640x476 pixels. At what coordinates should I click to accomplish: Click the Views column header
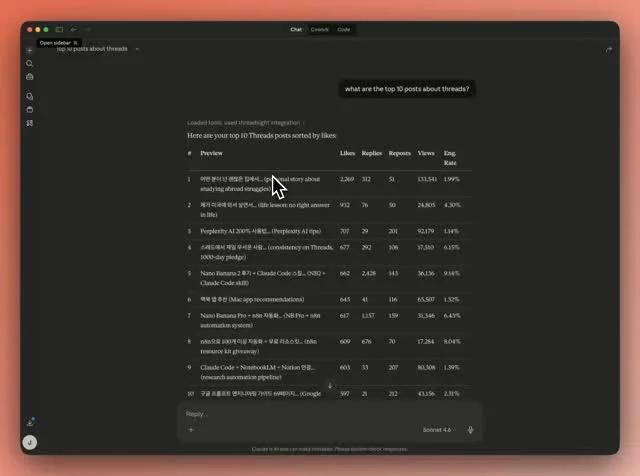point(426,153)
